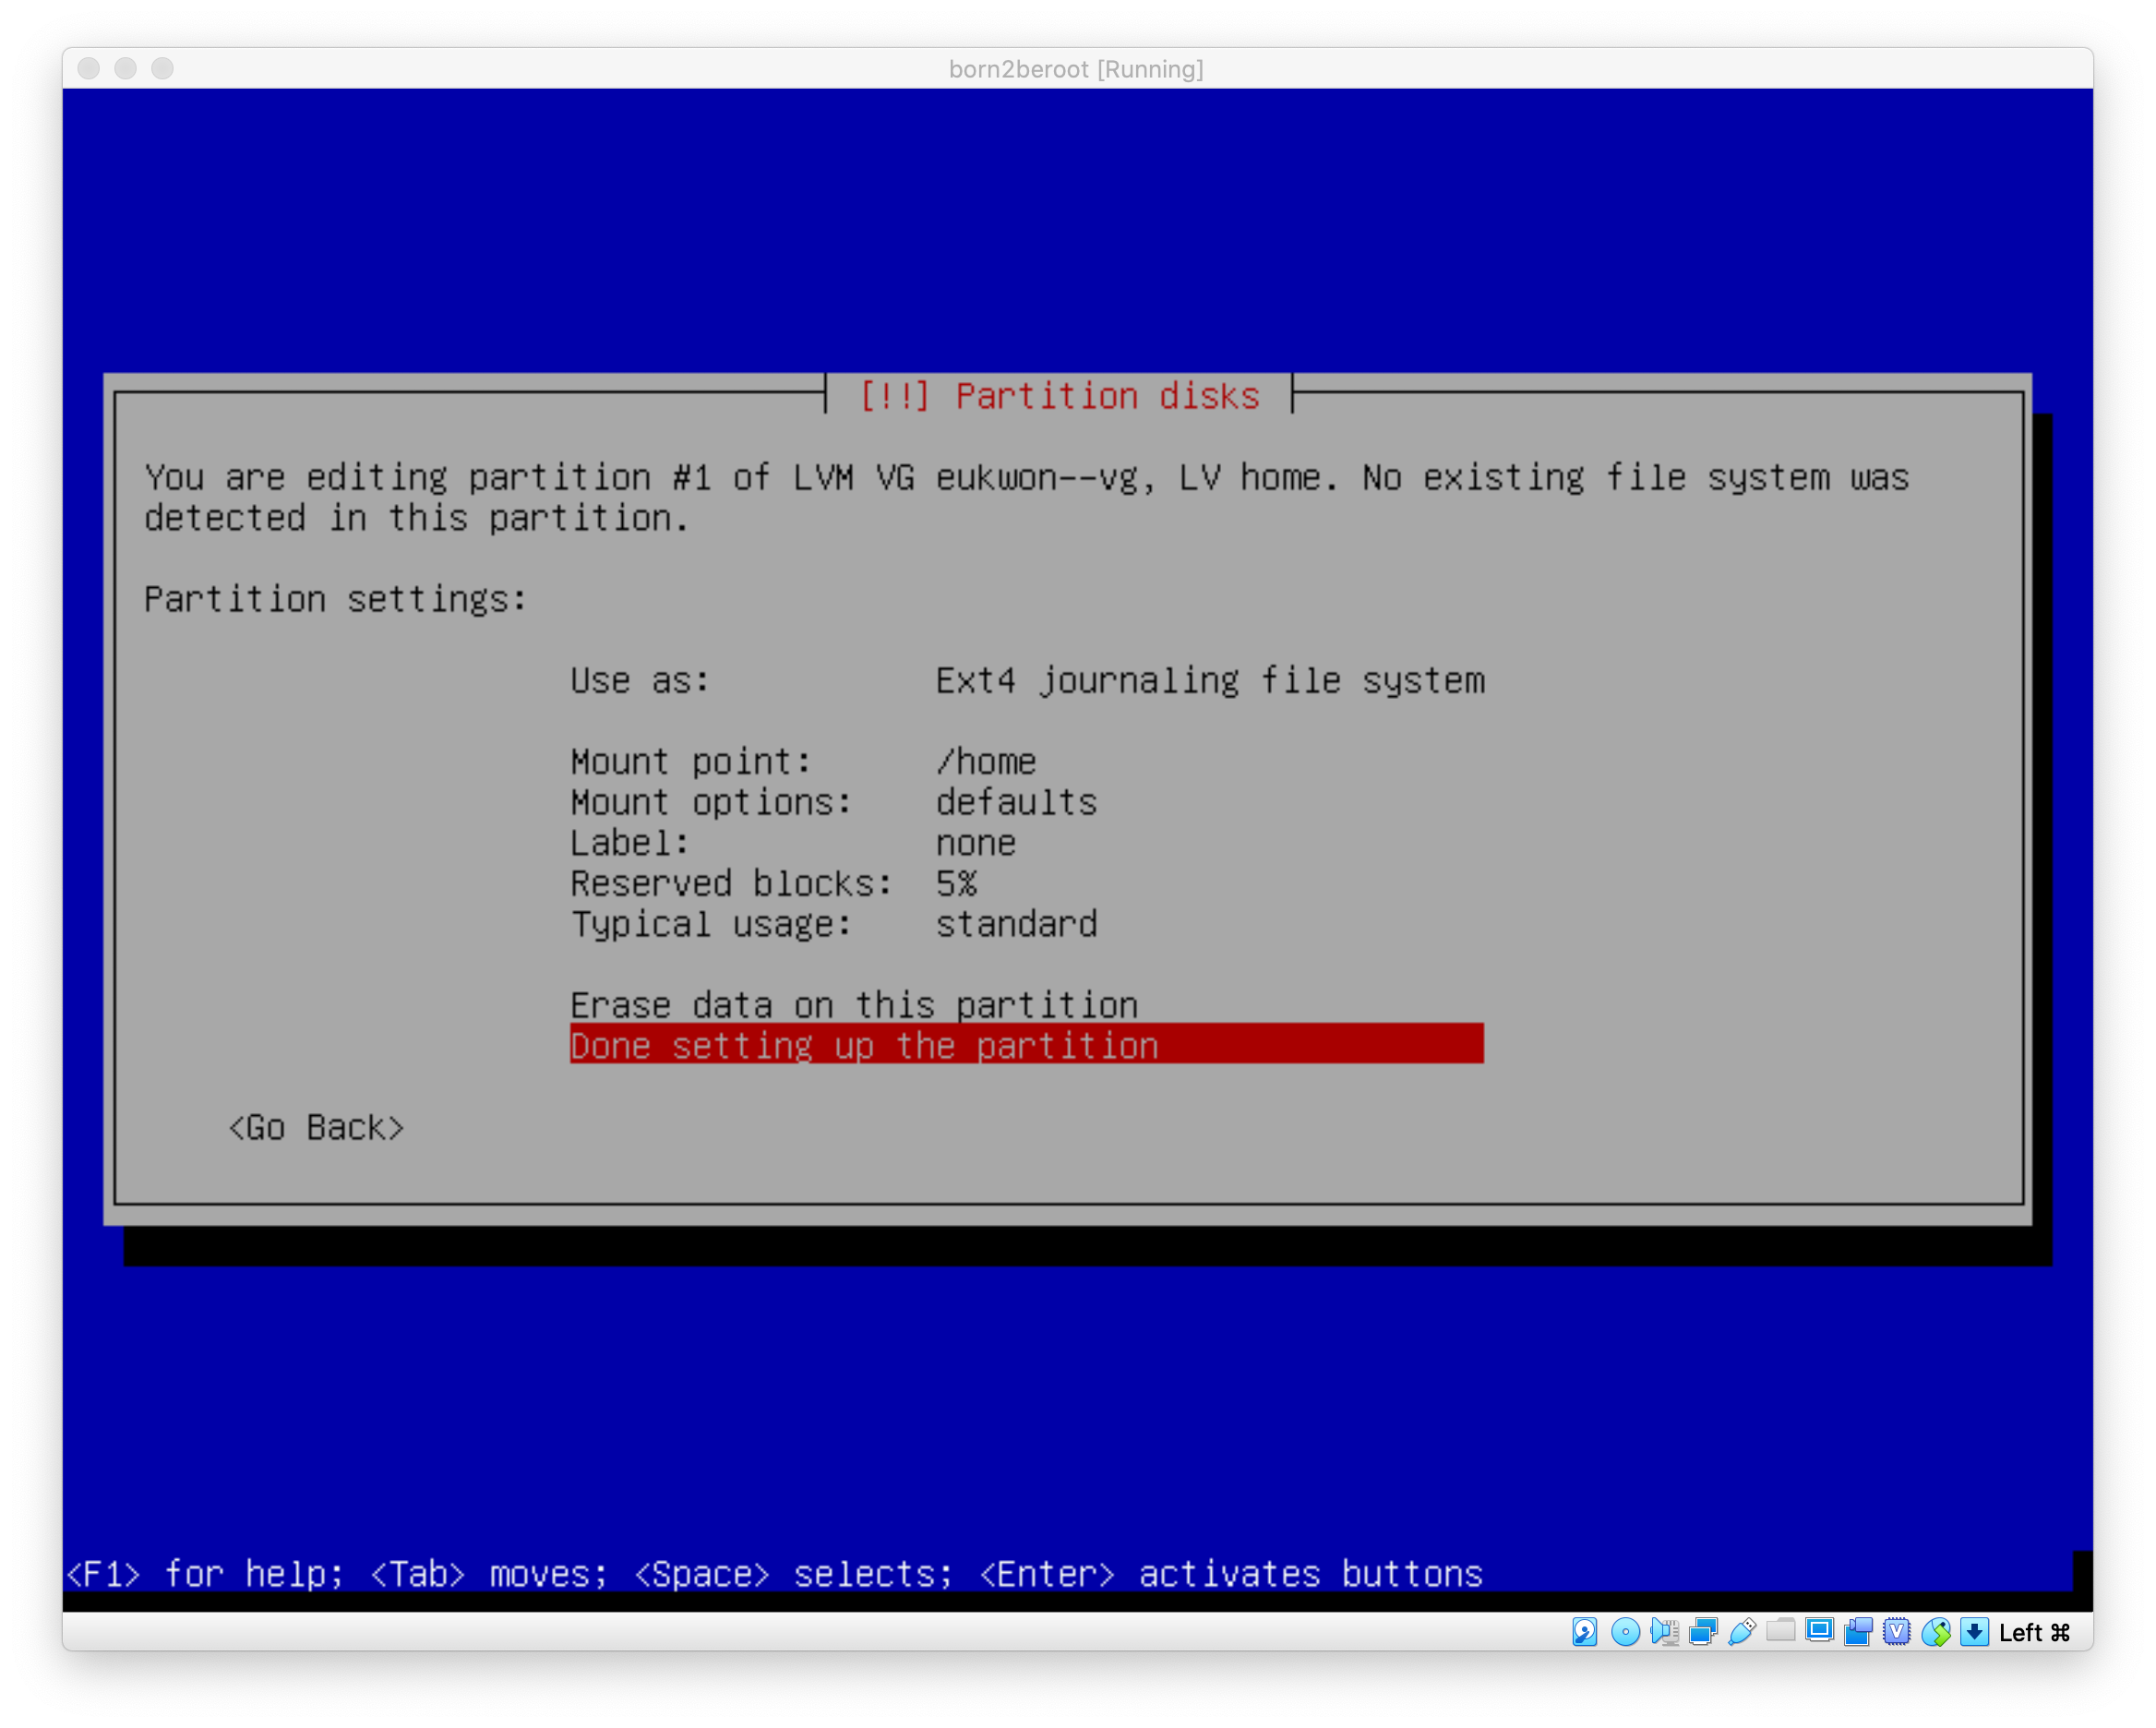Click the hard disk activity status icon
Viewport: 2156px width, 1728px height.
[x=1584, y=1632]
